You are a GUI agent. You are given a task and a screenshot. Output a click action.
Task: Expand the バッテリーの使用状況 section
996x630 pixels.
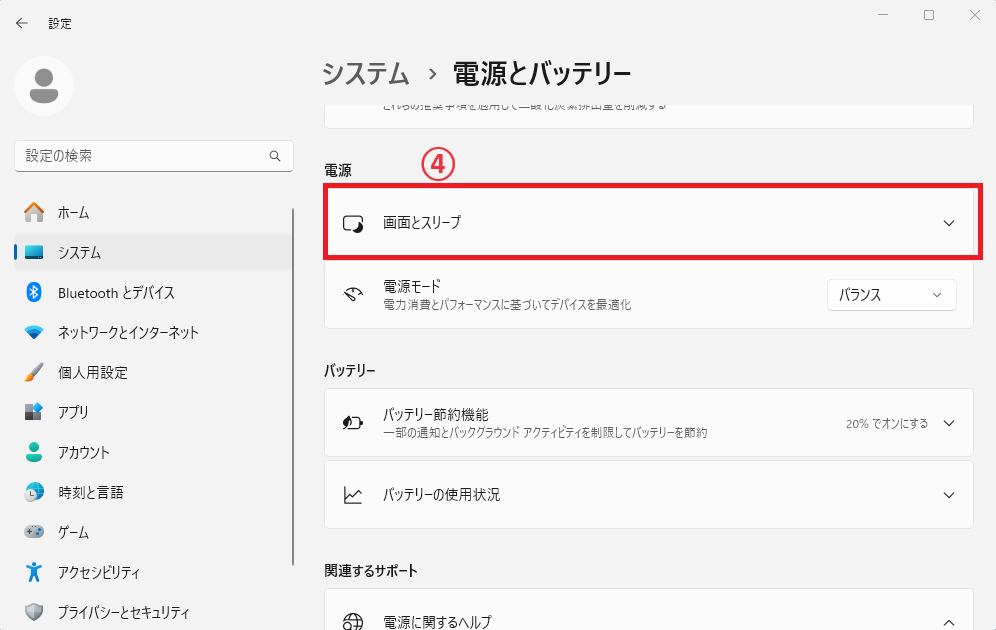pos(648,495)
